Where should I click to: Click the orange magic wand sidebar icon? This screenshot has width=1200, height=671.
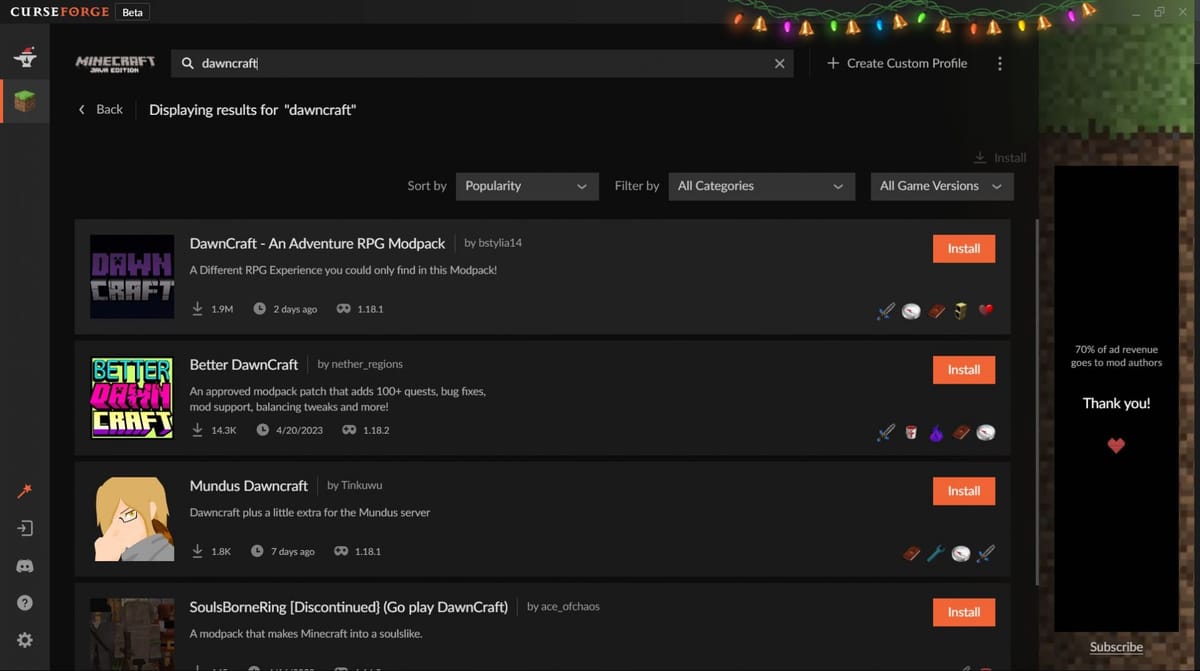pyautogui.click(x=25, y=490)
